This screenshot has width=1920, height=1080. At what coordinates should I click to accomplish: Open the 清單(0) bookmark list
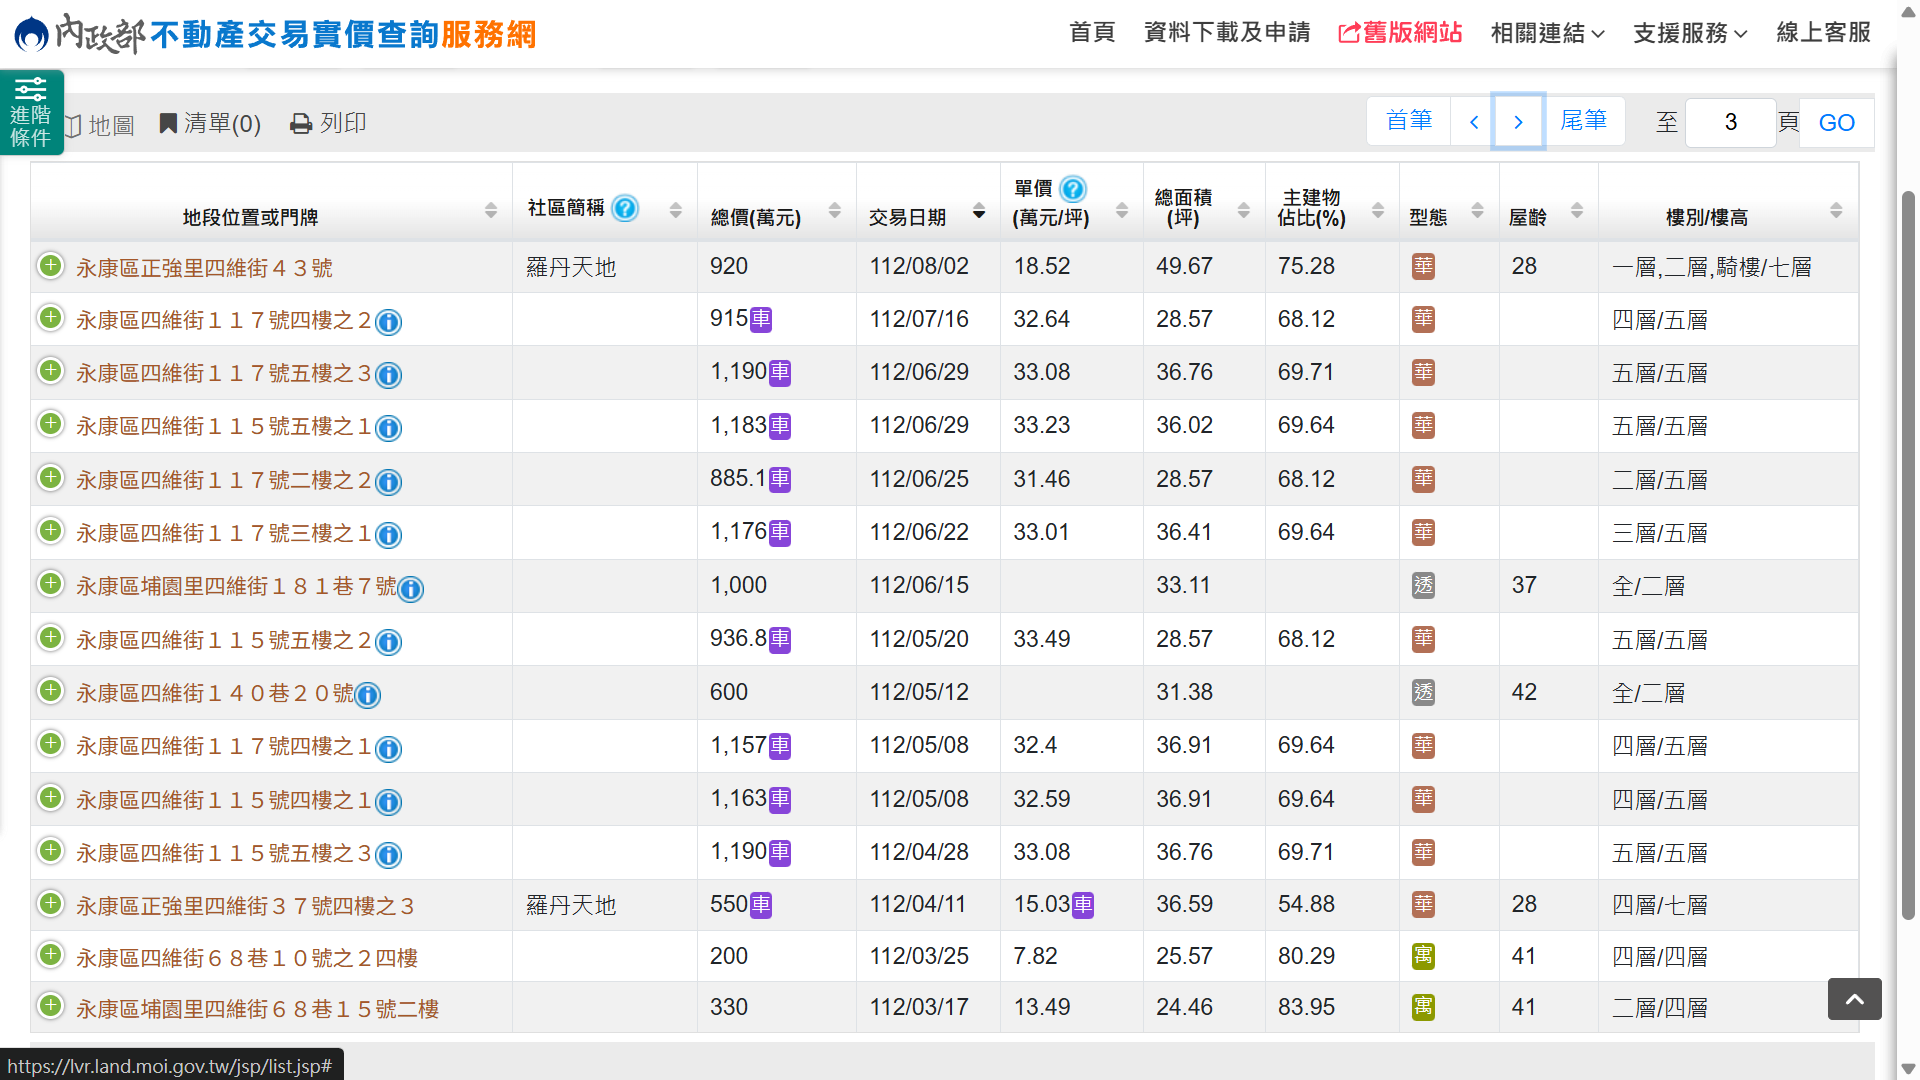tap(210, 123)
